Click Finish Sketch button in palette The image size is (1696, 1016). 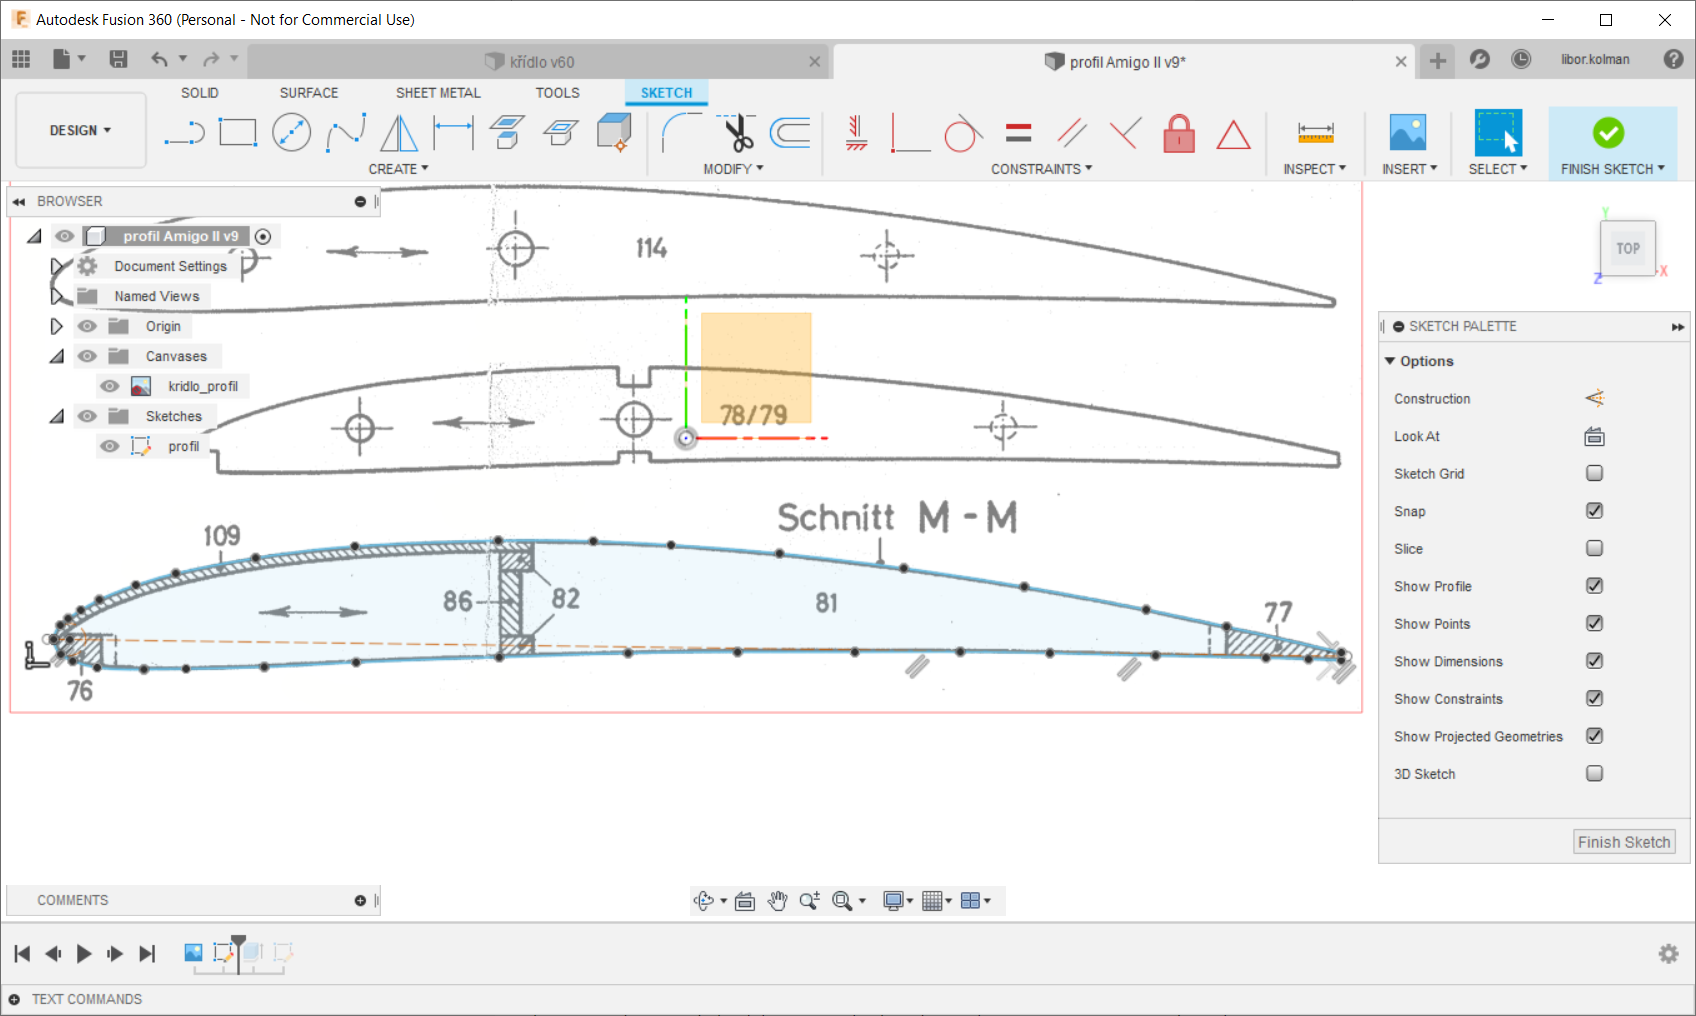click(1623, 842)
